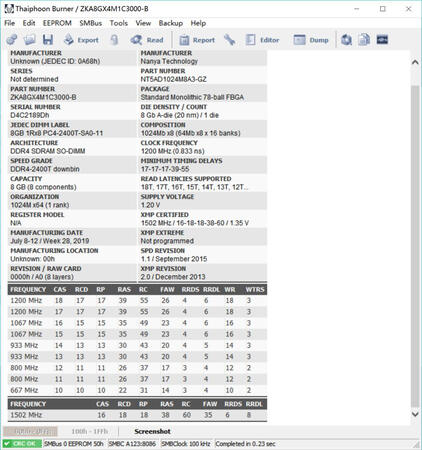Click the FAW column header in XMP table
Viewport: 422px width, 450px height.
210,404
